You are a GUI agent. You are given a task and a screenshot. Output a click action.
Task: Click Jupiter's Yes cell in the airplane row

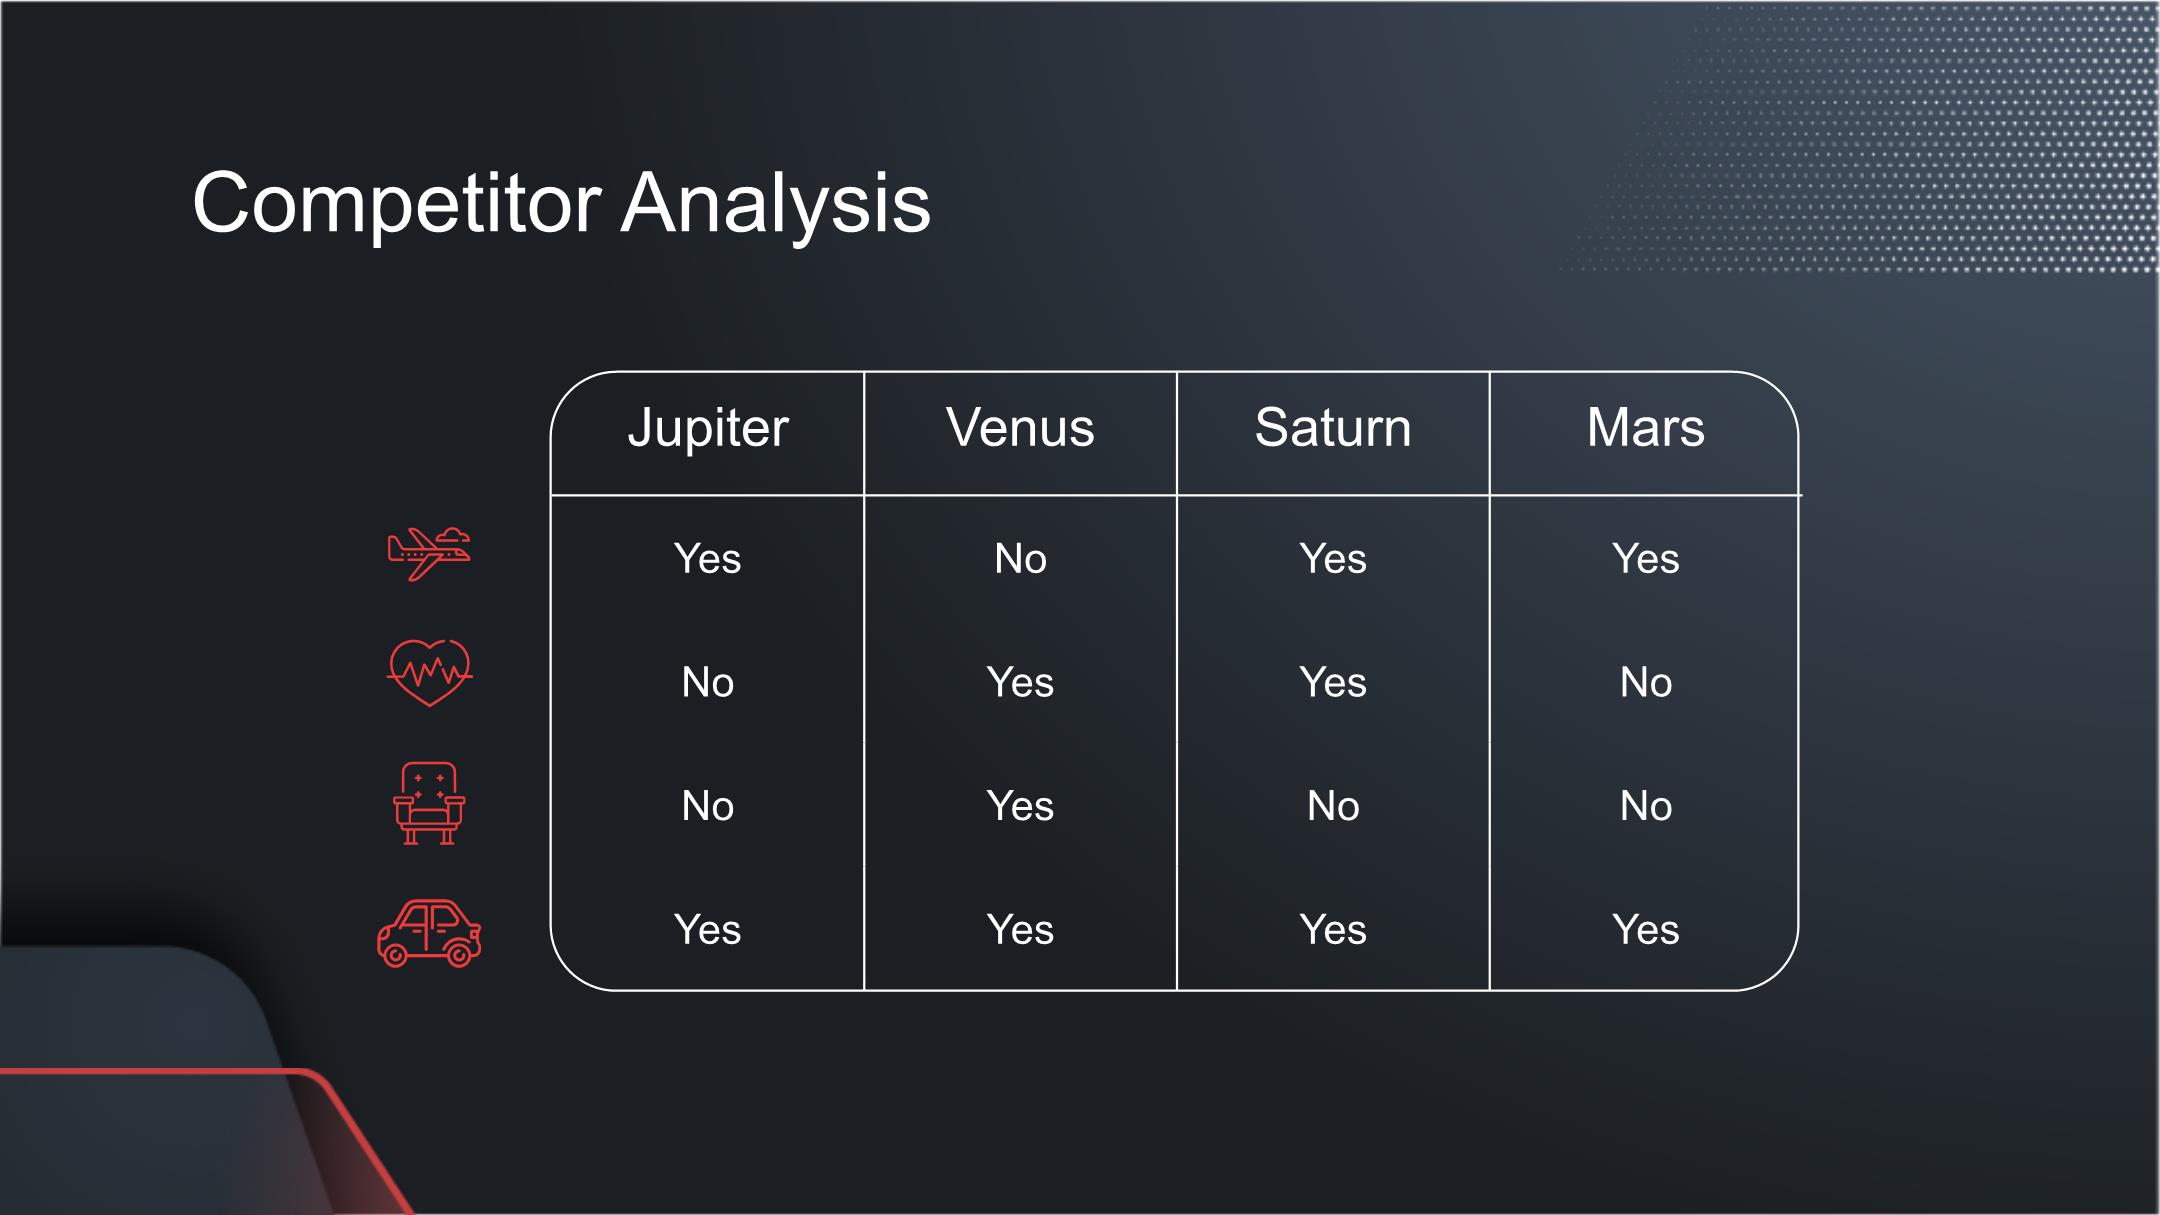click(708, 558)
